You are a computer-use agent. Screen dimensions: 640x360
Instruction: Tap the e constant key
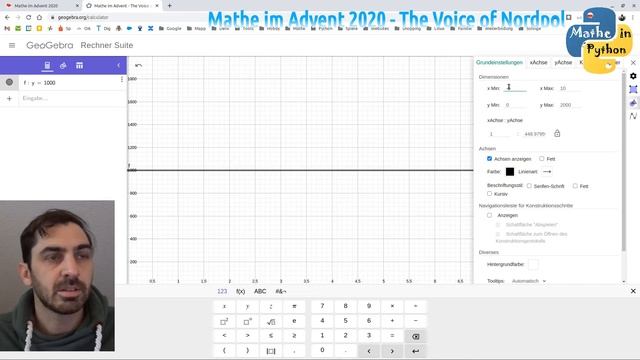click(294, 321)
